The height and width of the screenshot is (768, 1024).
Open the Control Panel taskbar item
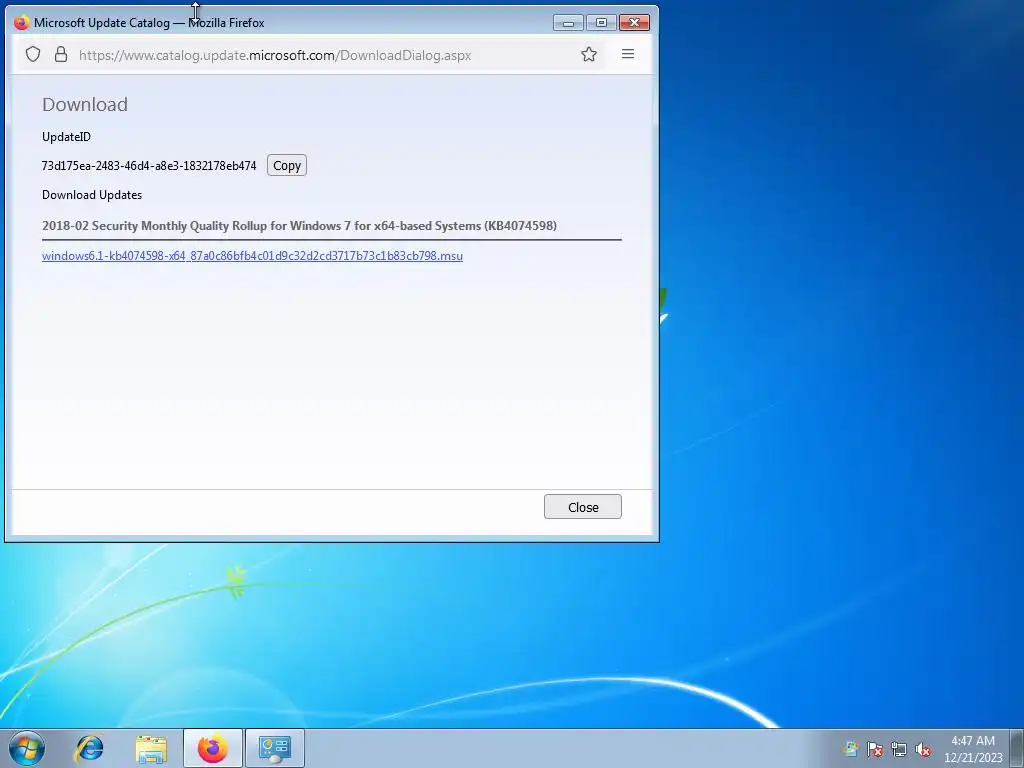[275, 748]
